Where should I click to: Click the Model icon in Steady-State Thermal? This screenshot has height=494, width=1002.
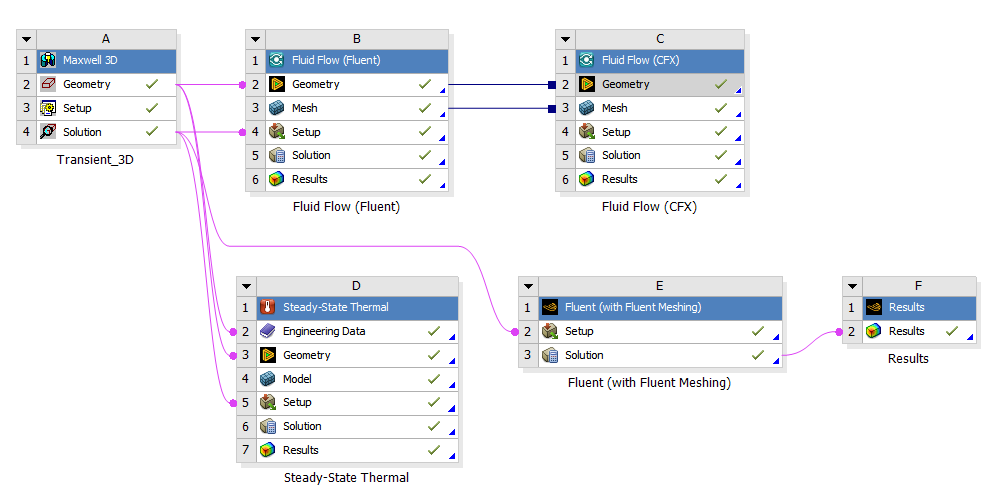[268, 379]
